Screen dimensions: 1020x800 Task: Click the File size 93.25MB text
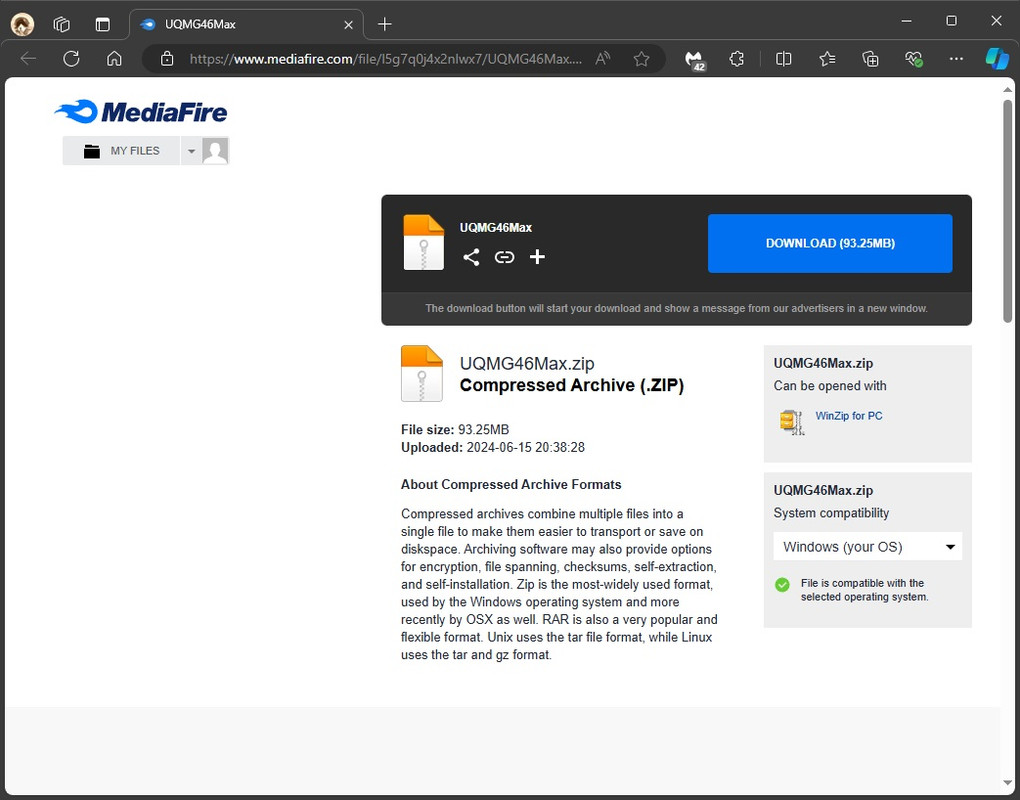click(455, 430)
